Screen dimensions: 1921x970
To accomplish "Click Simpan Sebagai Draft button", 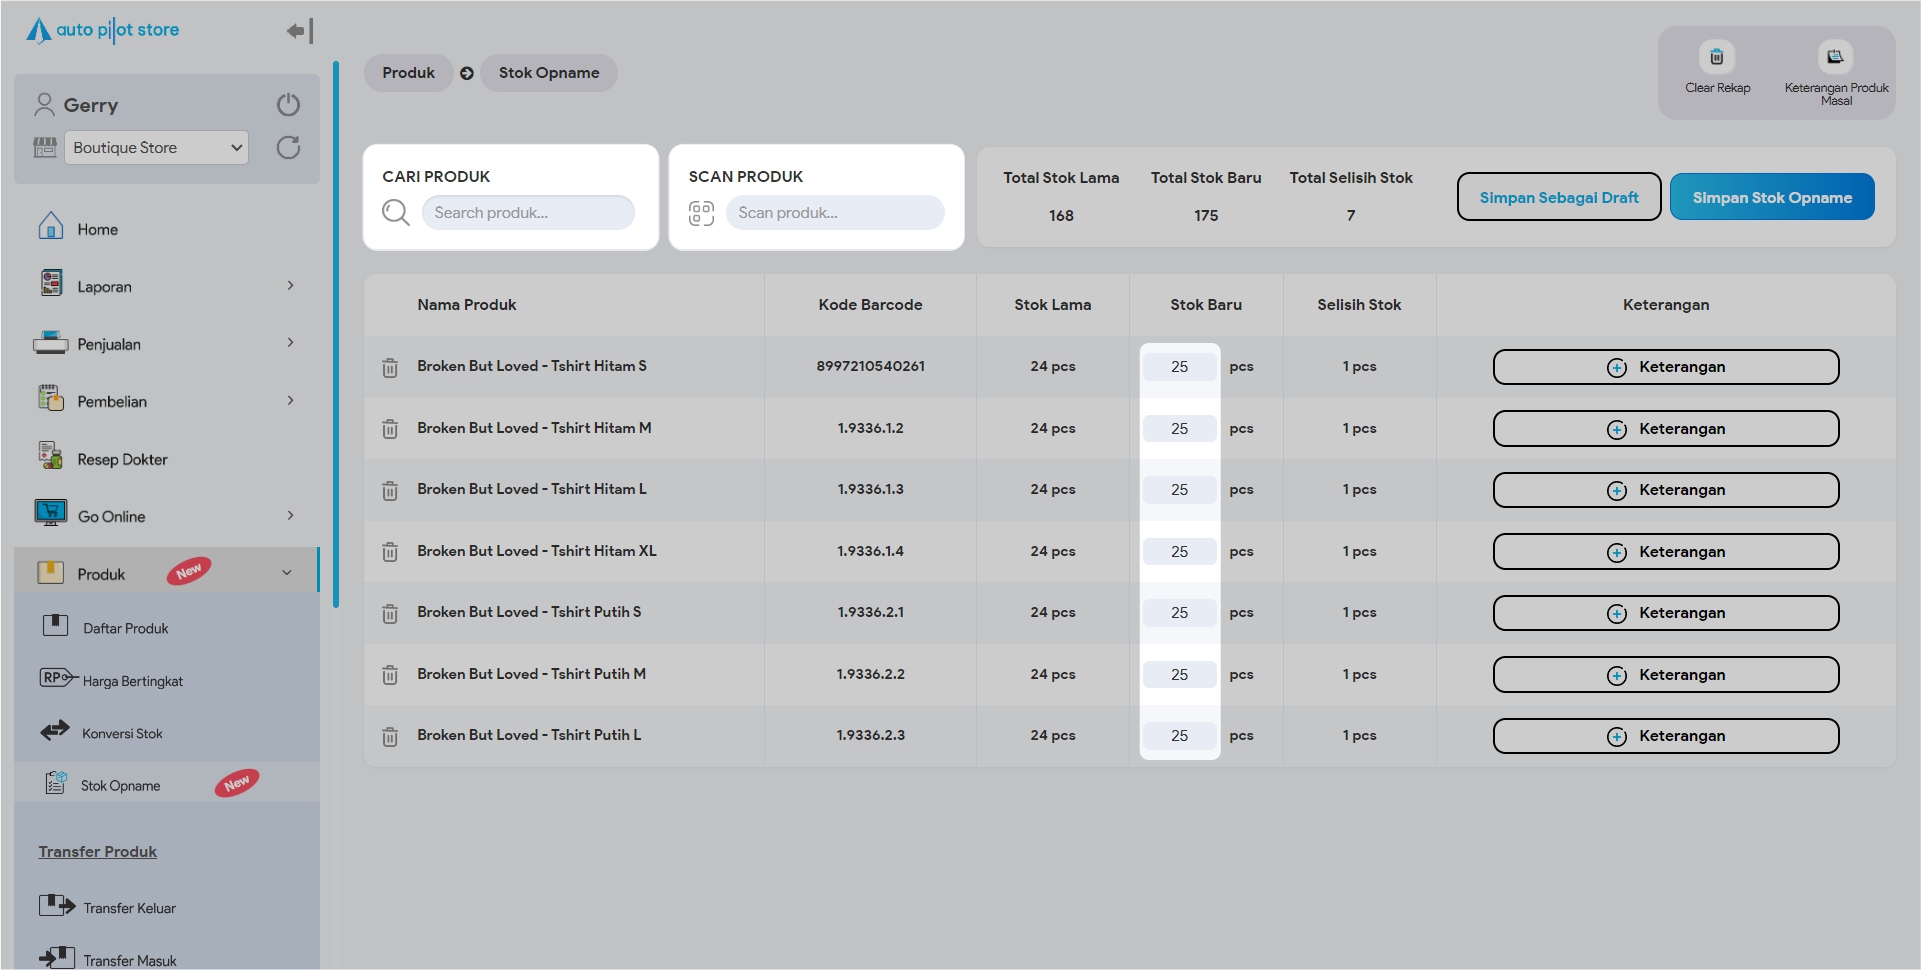I will [x=1558, y=197].
